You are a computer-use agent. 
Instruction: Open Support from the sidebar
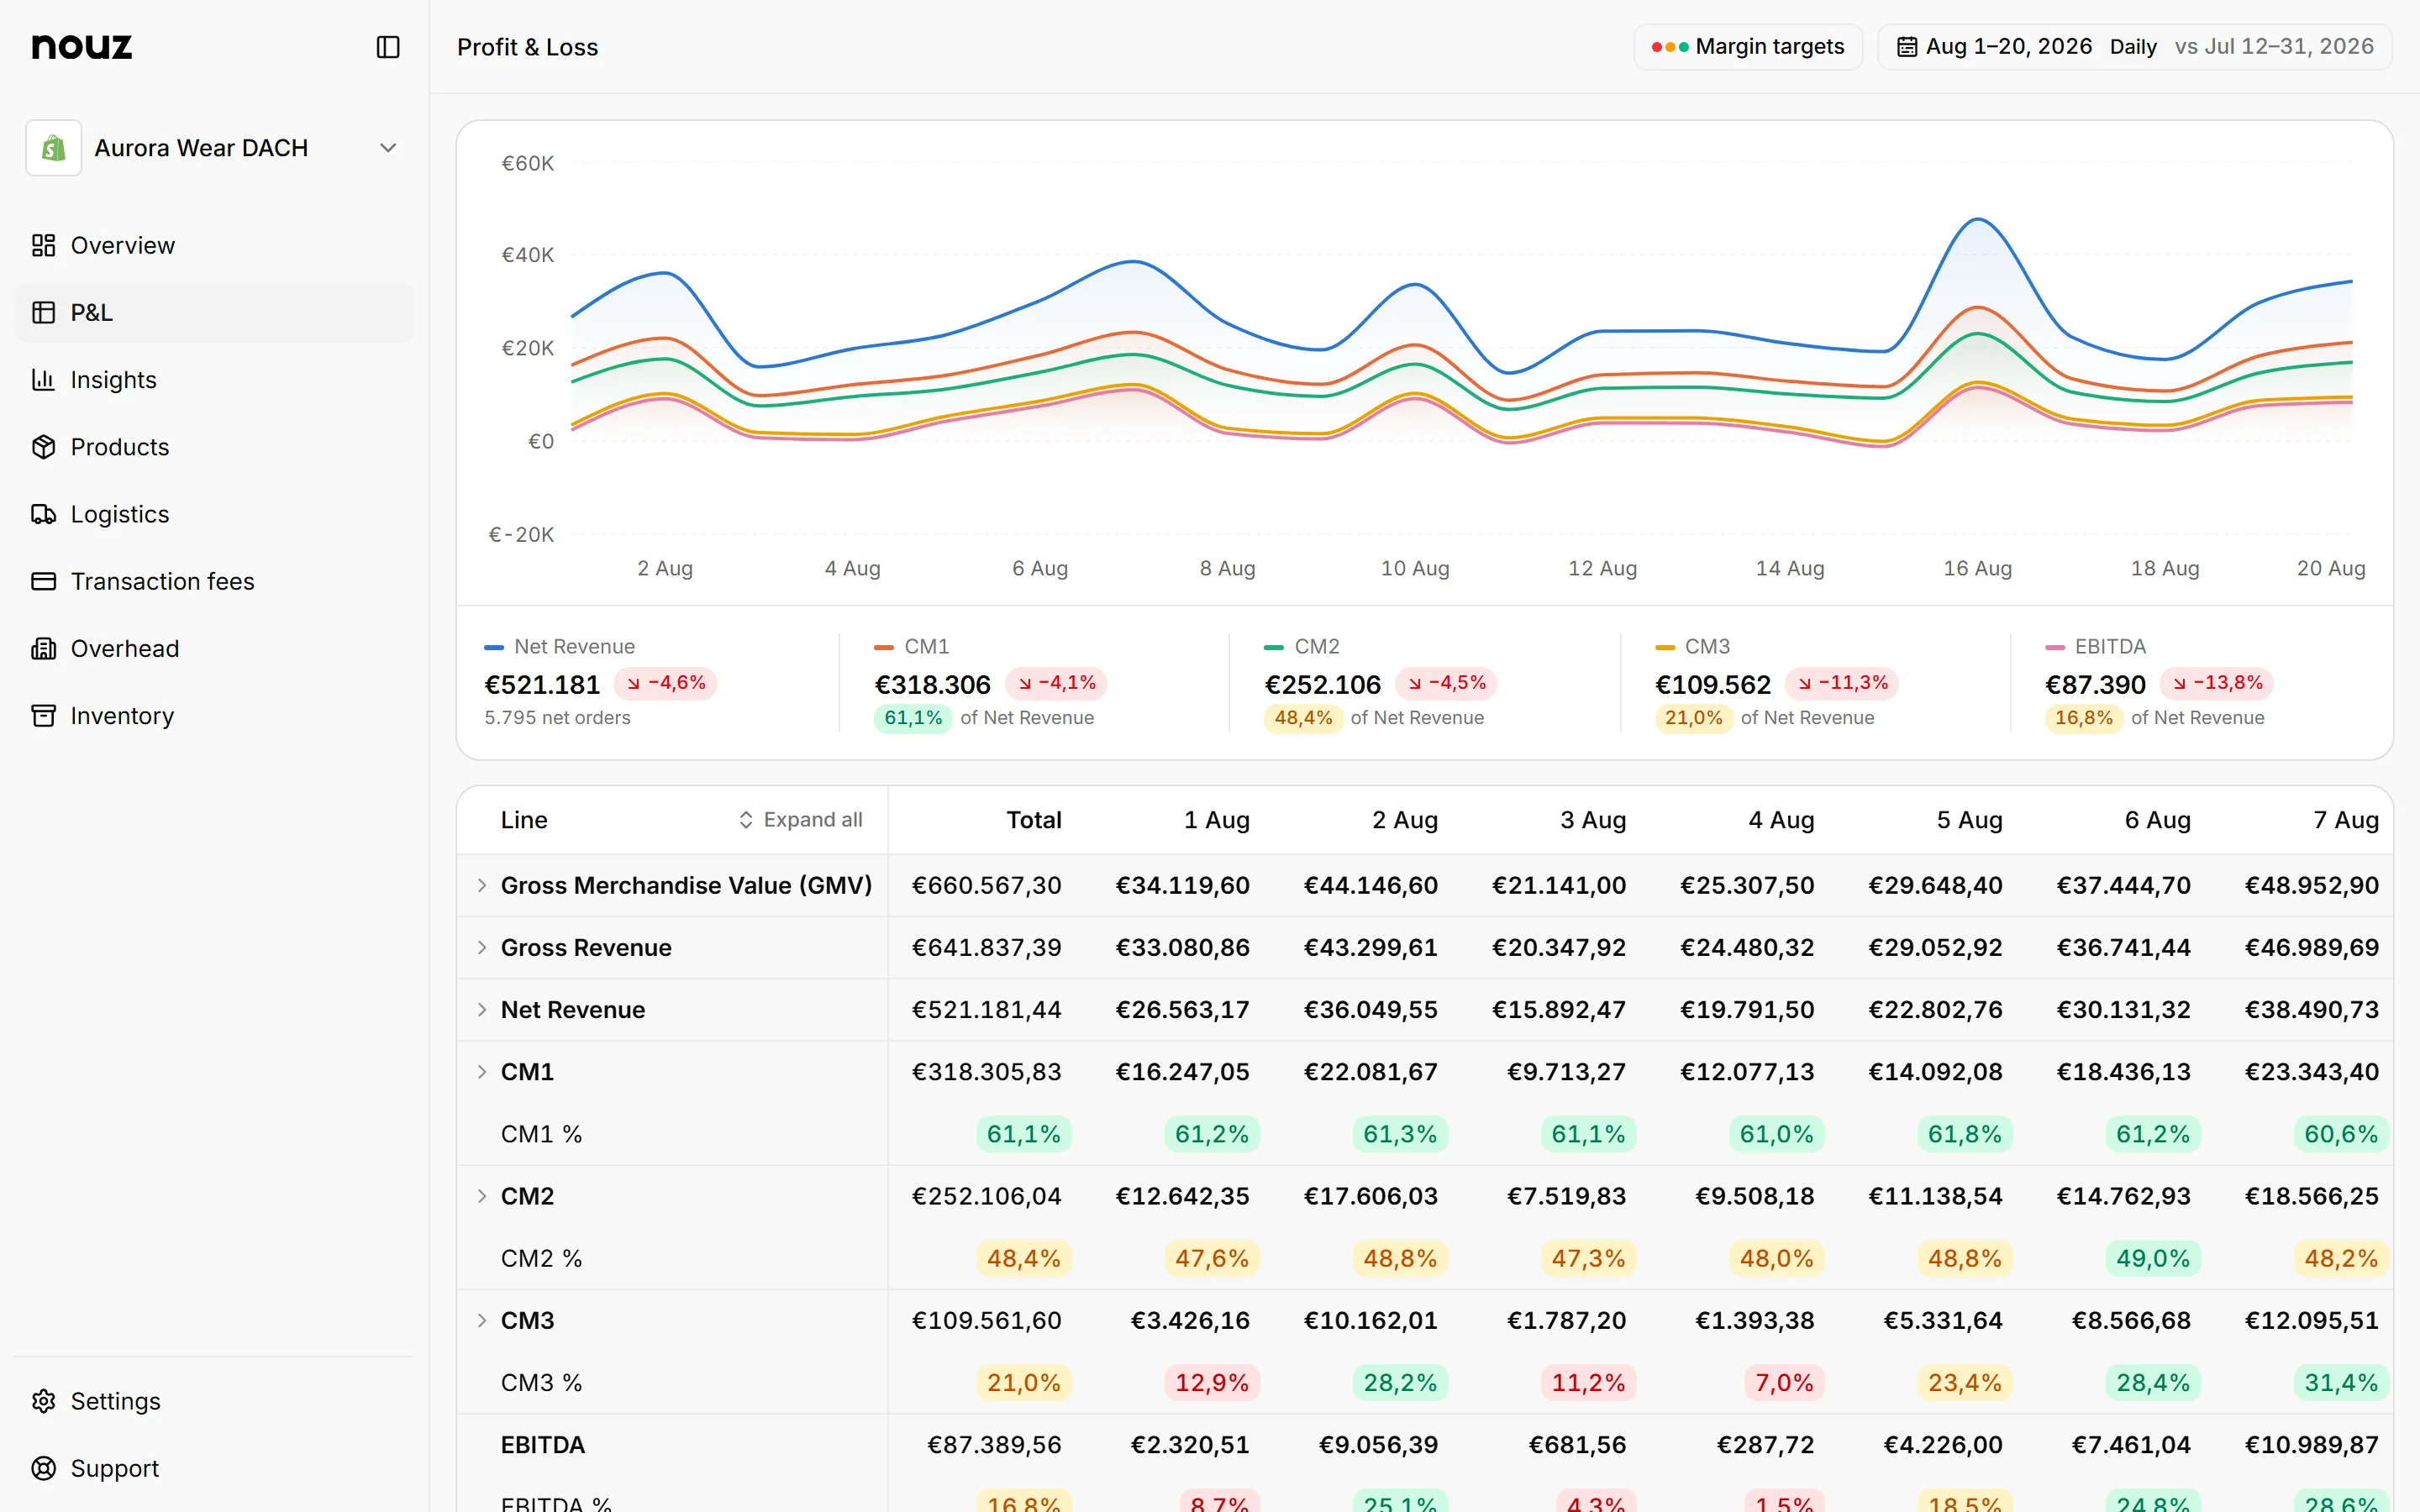coord(214,1468)
